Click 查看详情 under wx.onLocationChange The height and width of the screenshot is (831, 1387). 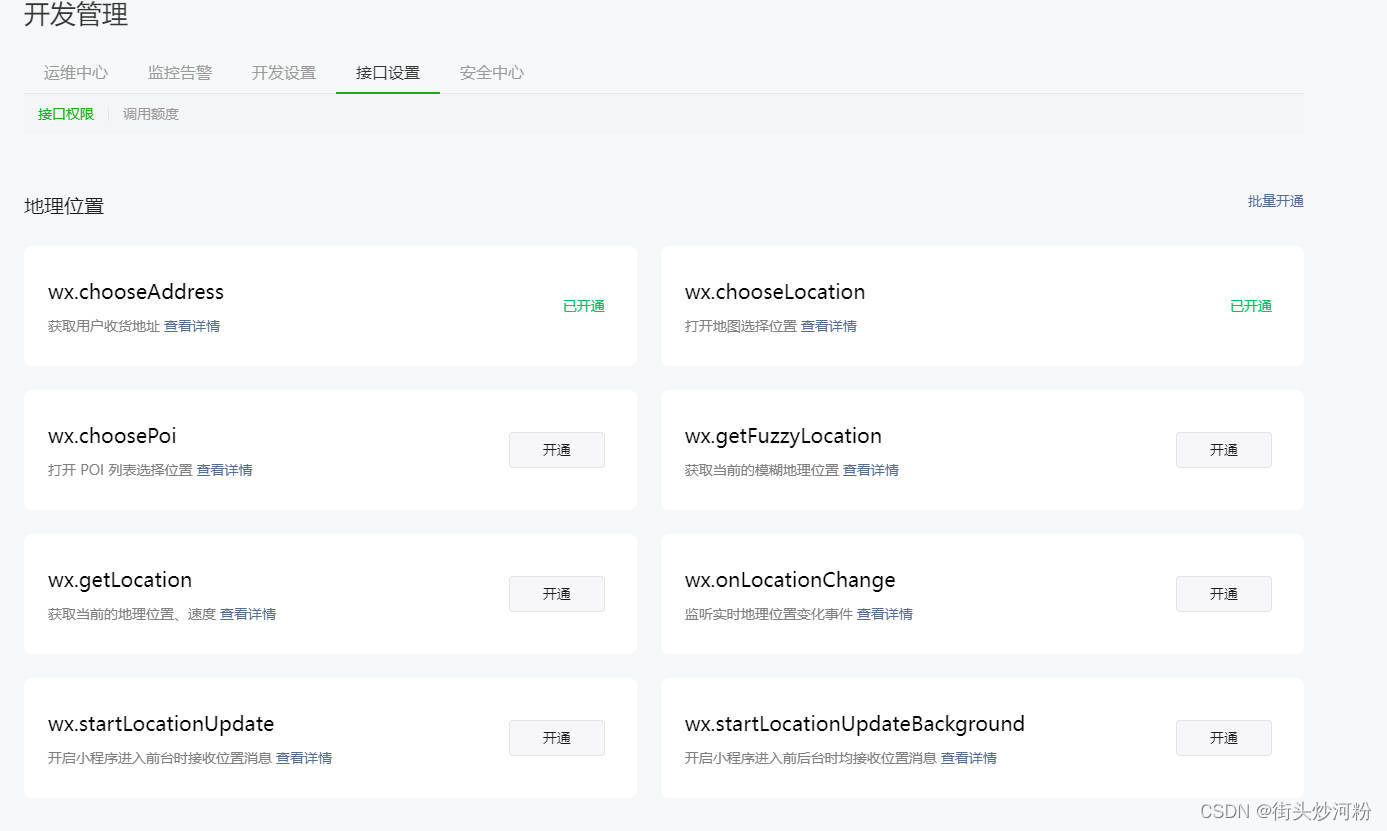(885, 614)
